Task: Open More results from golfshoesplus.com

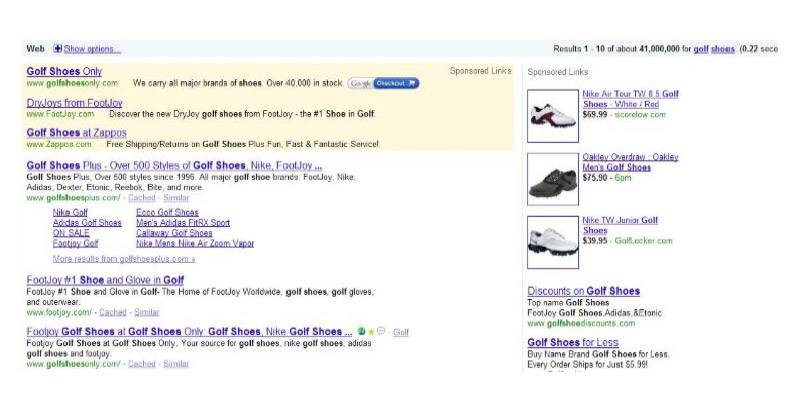Action: coord(124,259)
